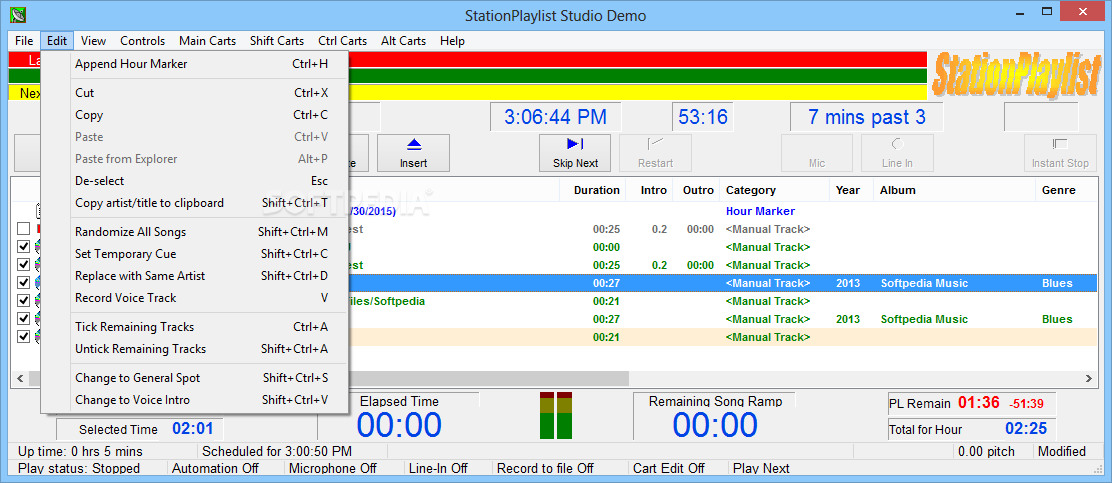Viewport: 1112px width, 483px height.
Task: Click the Category column header
Action: pos(774,190)
